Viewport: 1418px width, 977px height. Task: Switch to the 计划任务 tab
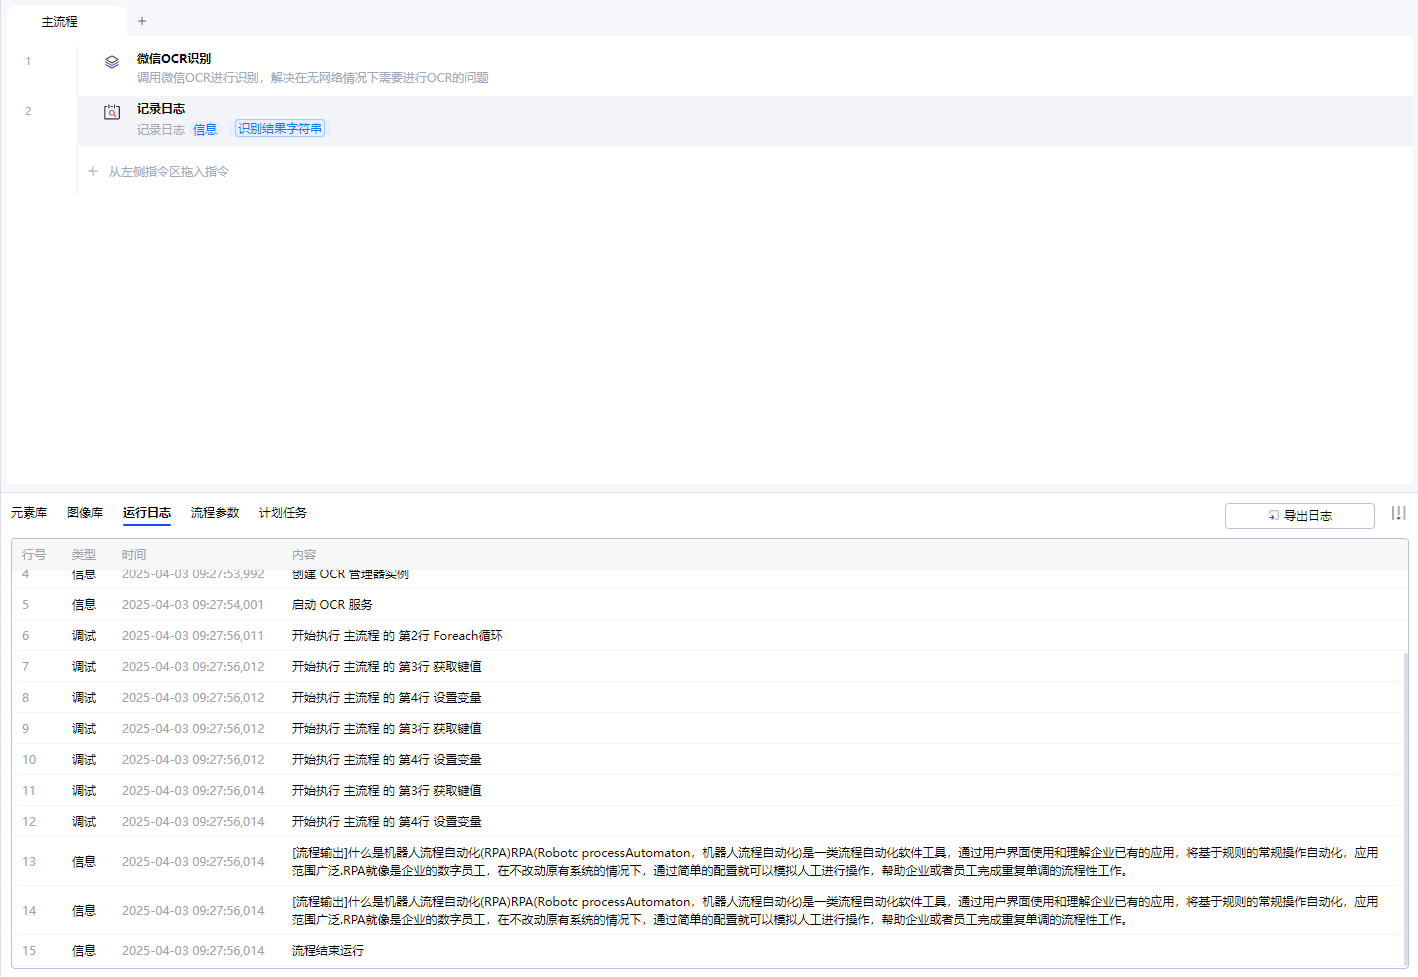283,513
